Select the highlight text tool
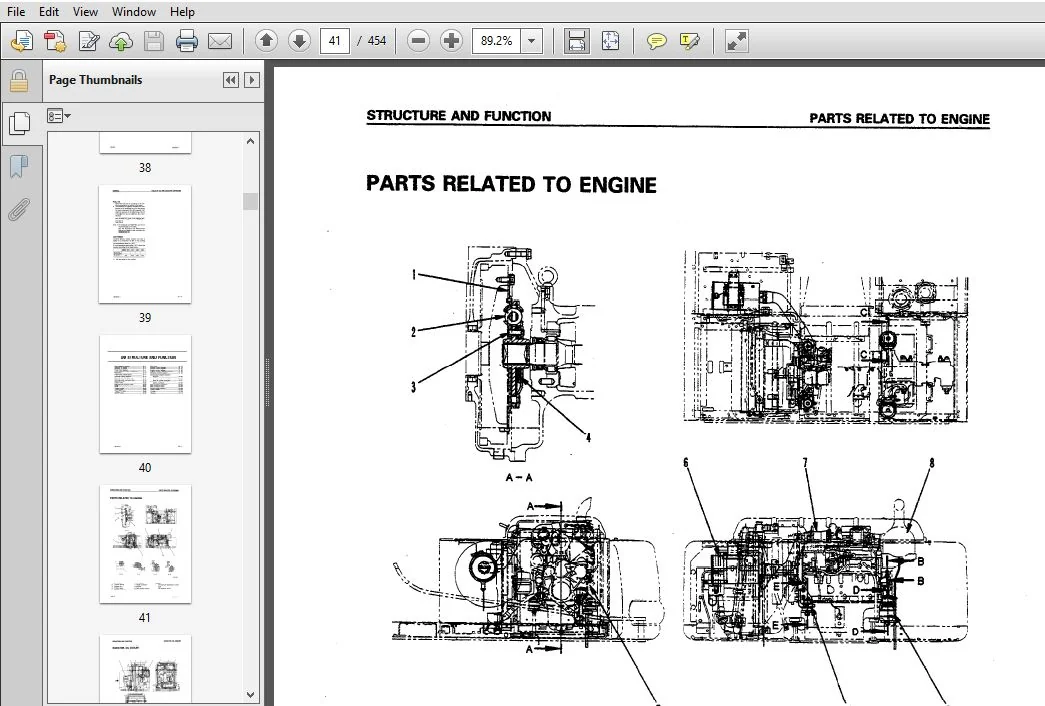1045x706 pixels. coord(690,41)
